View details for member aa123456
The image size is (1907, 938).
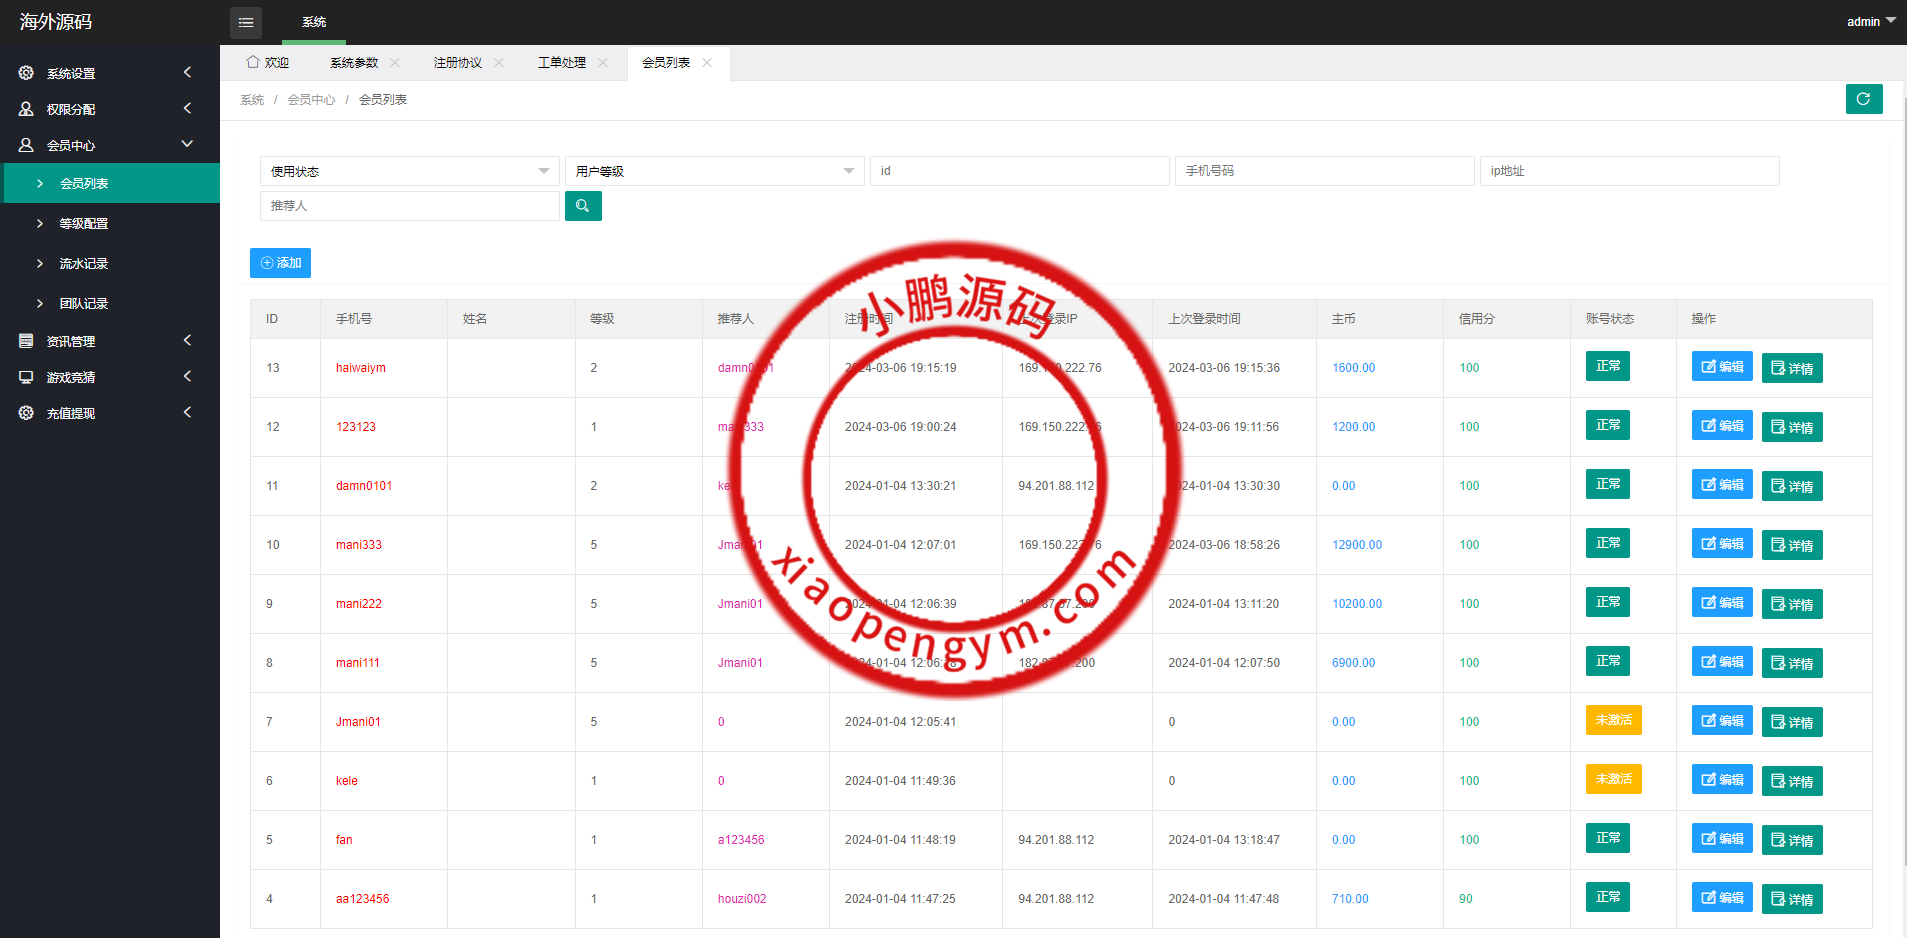click(1792, 899)
